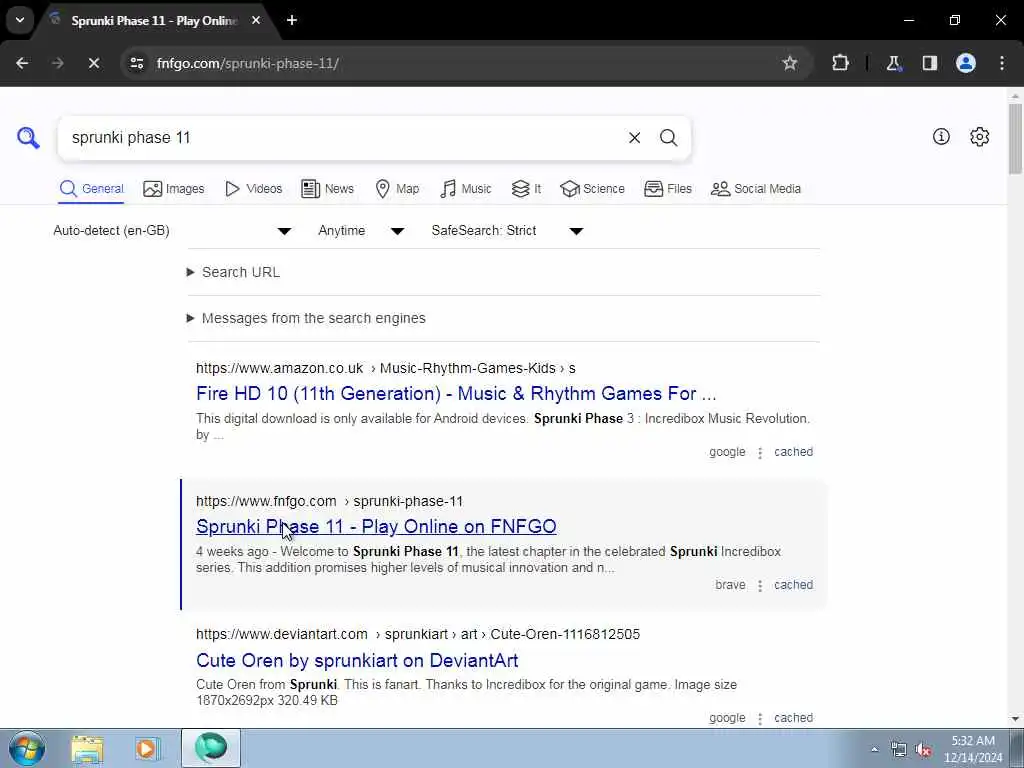Open the taskbar clock showing 5:32 AM
Screen dimensions: 1024x768
point(973,749)
